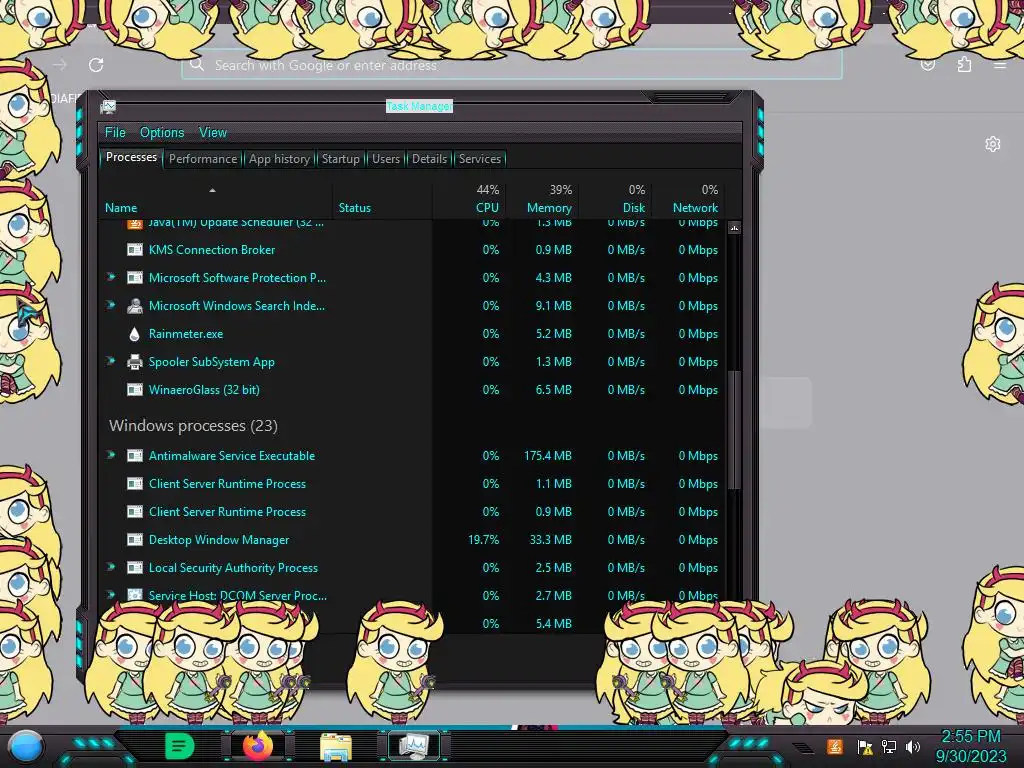Click the Local Security Authority Process icon
This screenshot has width=1024, height=768.
point(135,568)
